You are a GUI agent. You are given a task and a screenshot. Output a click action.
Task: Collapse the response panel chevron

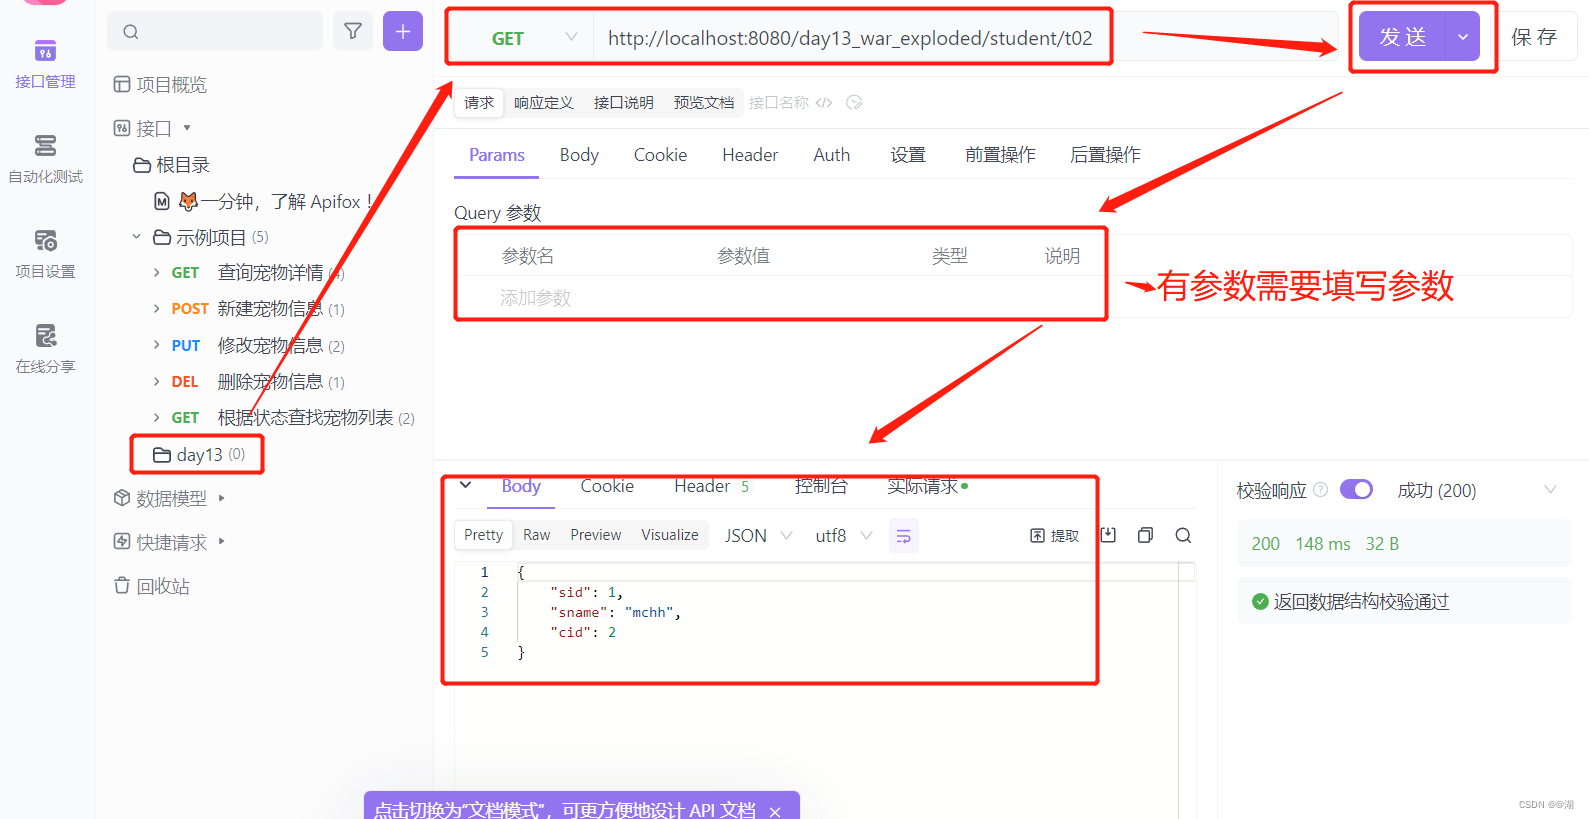466,486
